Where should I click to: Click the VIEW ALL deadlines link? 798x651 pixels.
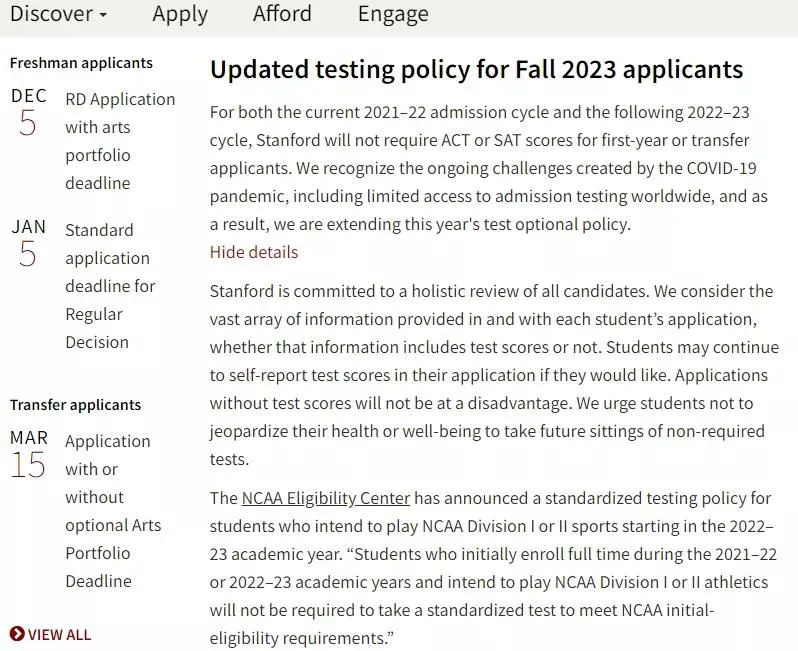pyautogui.click(x=59, y=634)
